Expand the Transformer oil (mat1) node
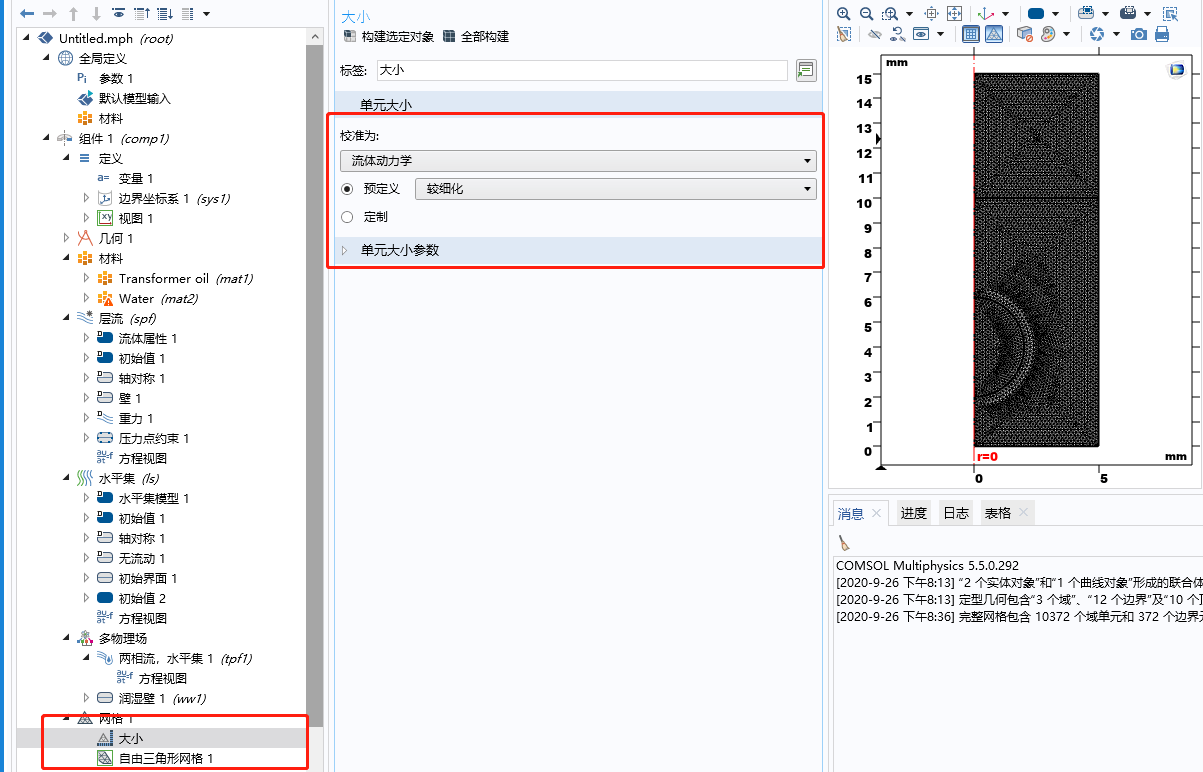 pyautogui.click(x=86, y=278)
